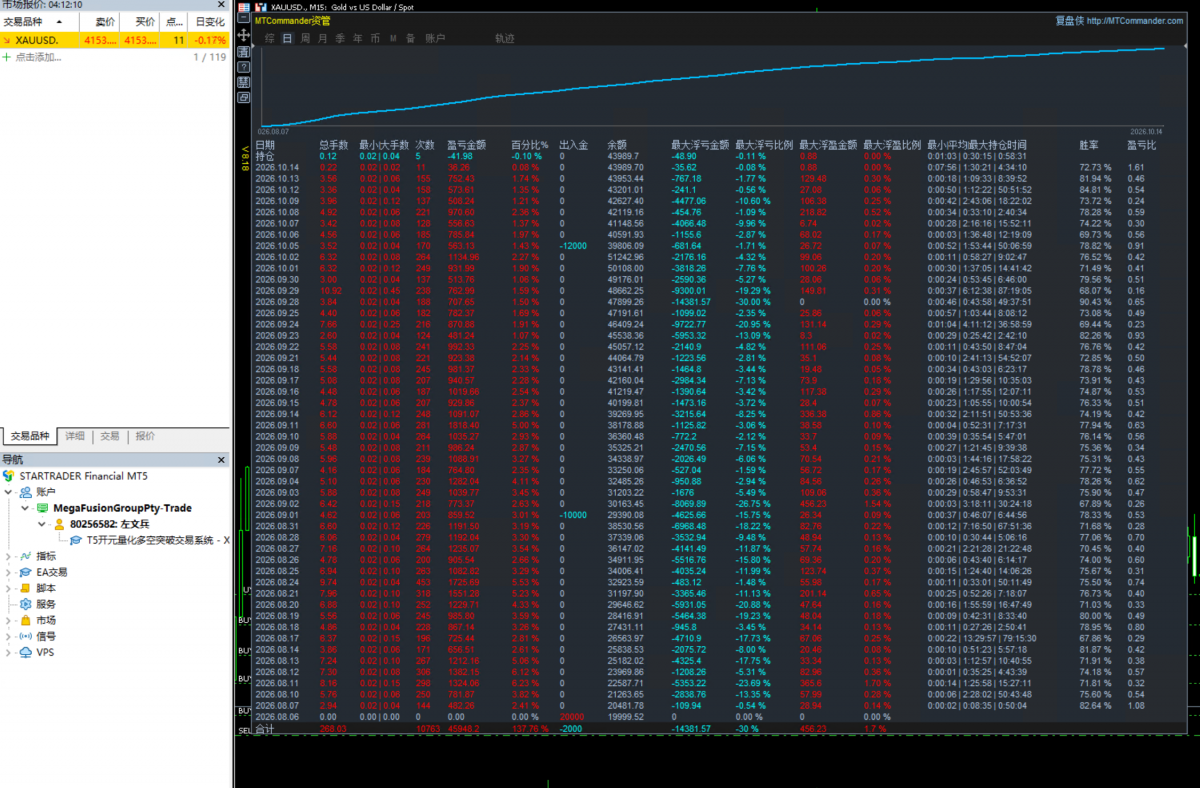The image size is (1200, 788).
Task: Click the 账户 accounts people icon
Action: [x=25, y=492]
